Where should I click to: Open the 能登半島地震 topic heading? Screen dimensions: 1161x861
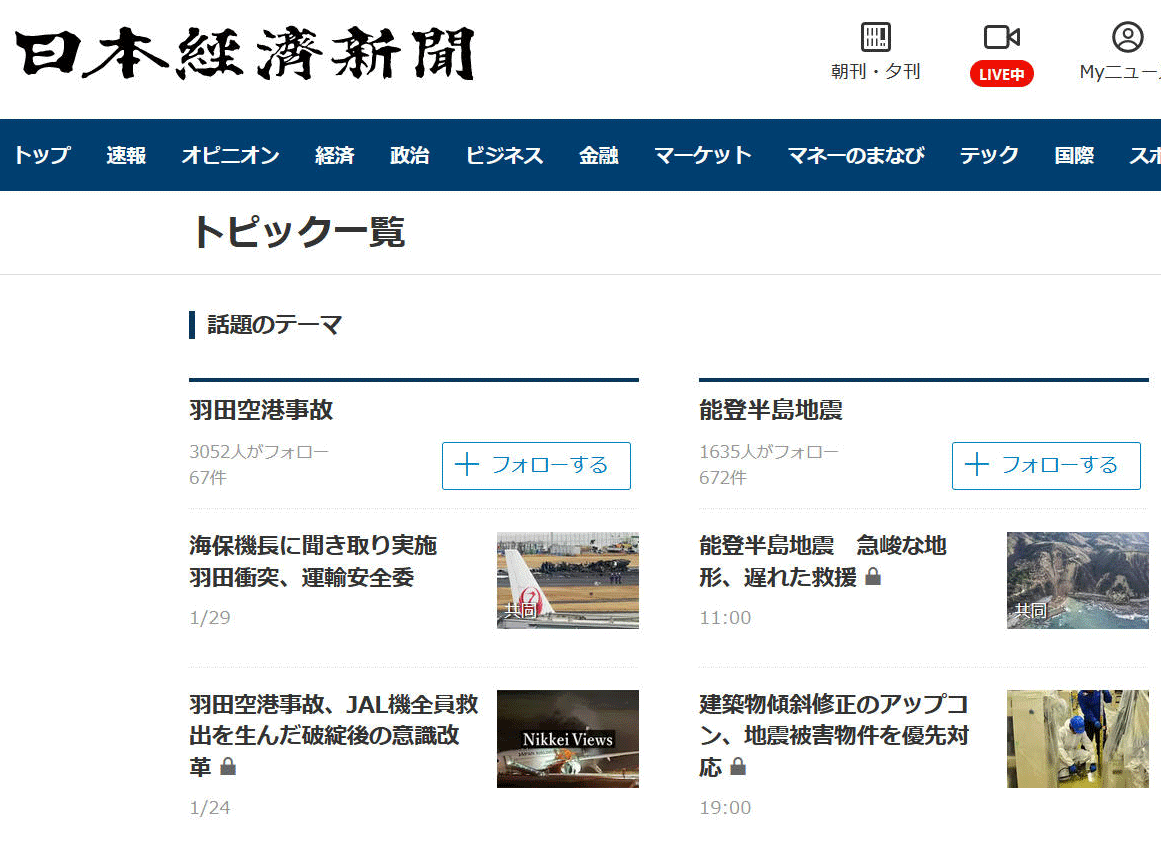coord(771,410)
